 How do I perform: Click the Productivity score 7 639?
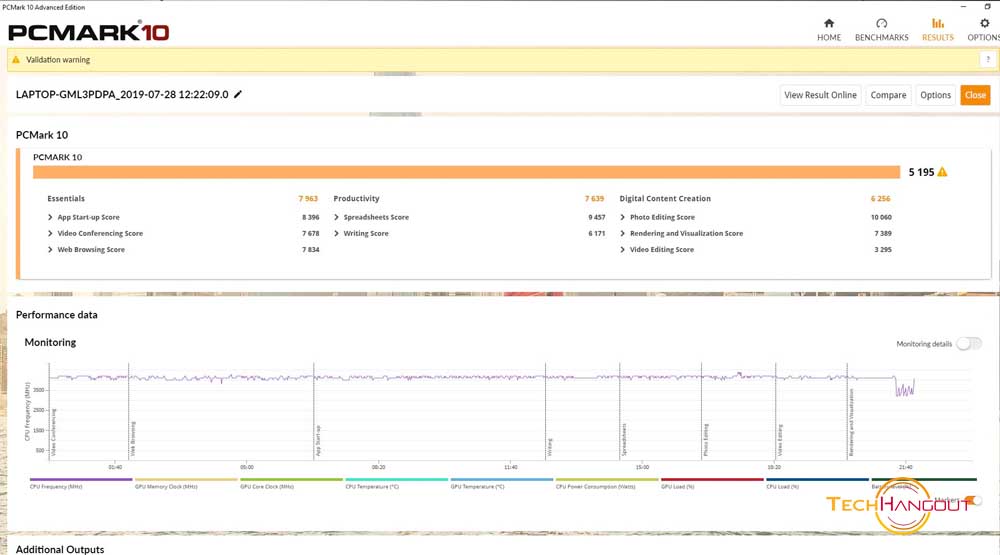click(x=594, y=198)
